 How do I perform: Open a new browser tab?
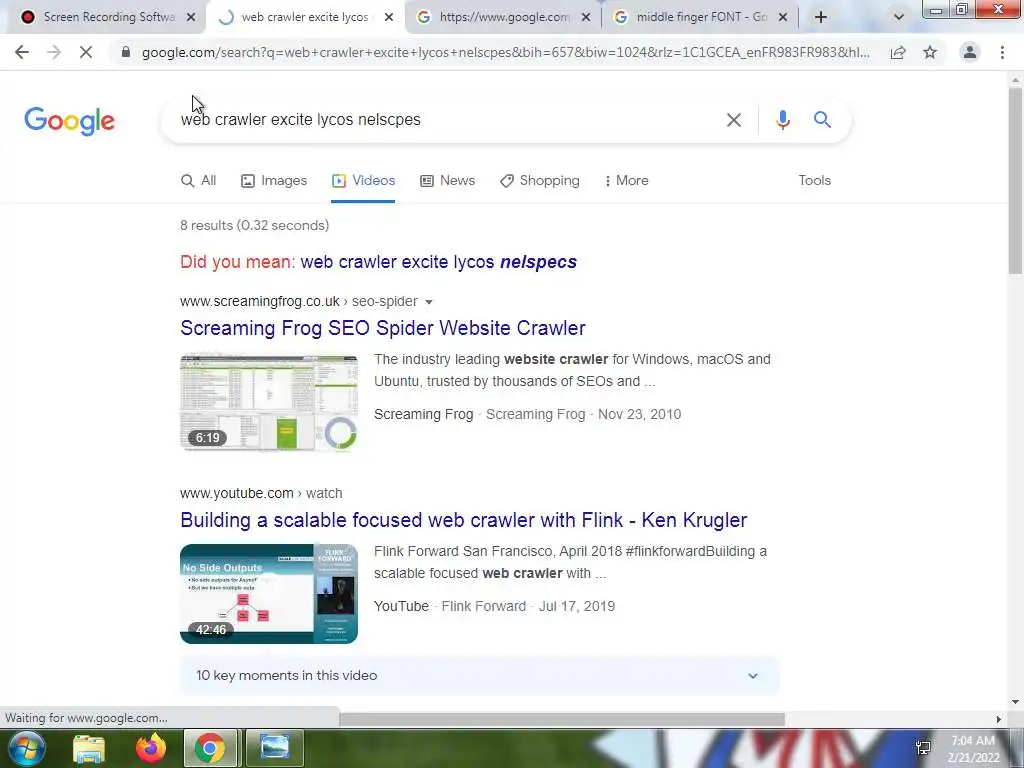(821, 17)
